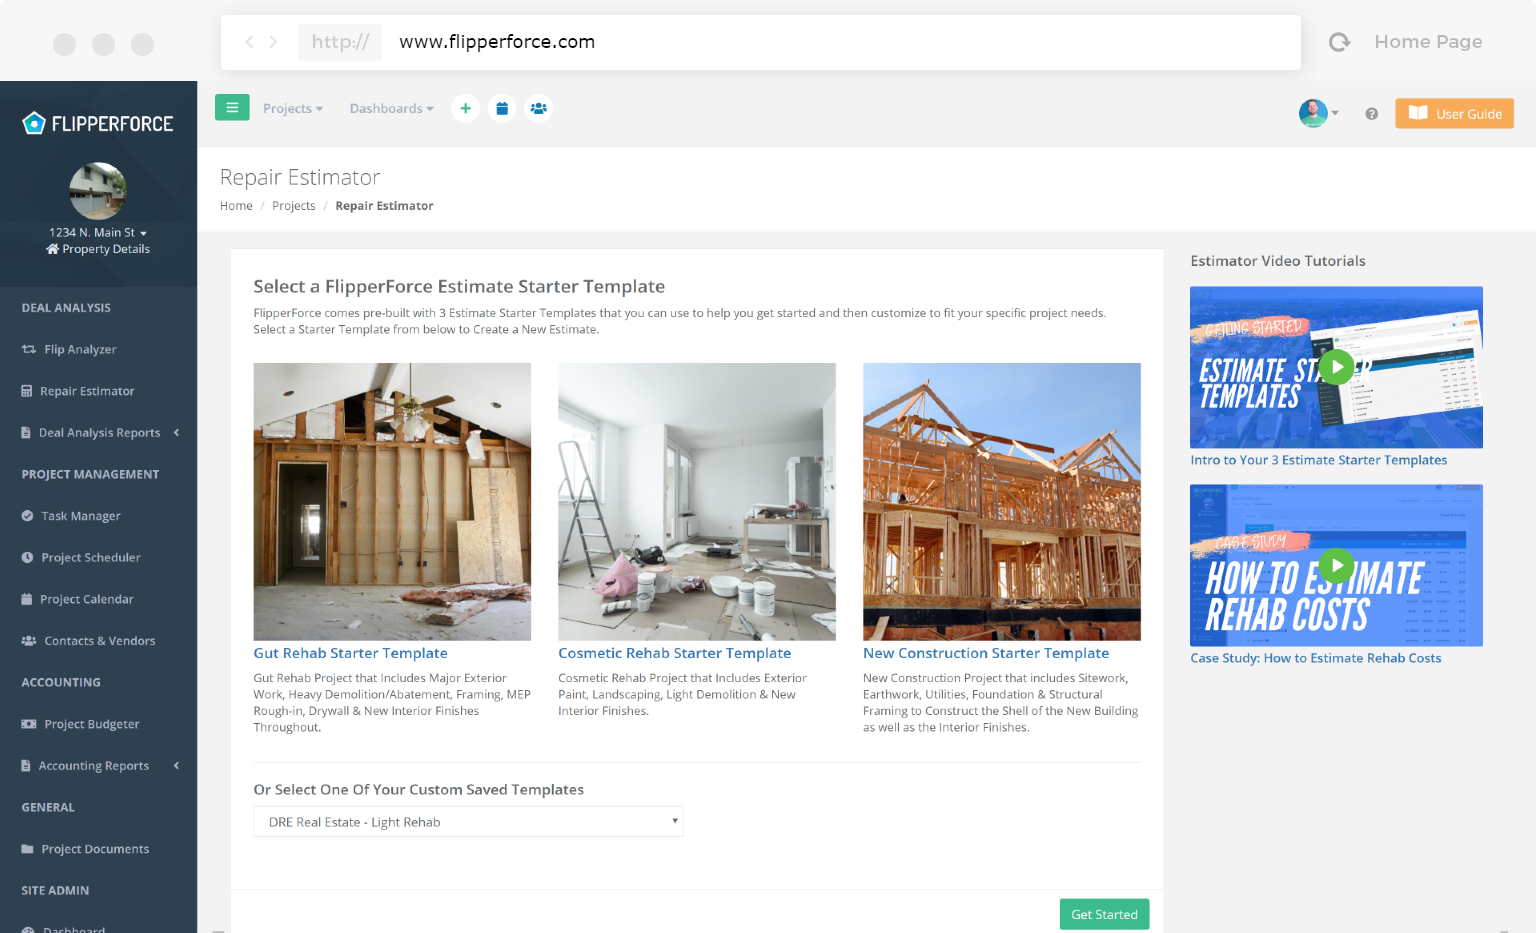Click New Construction Starter Template link

tap(986, 653)
